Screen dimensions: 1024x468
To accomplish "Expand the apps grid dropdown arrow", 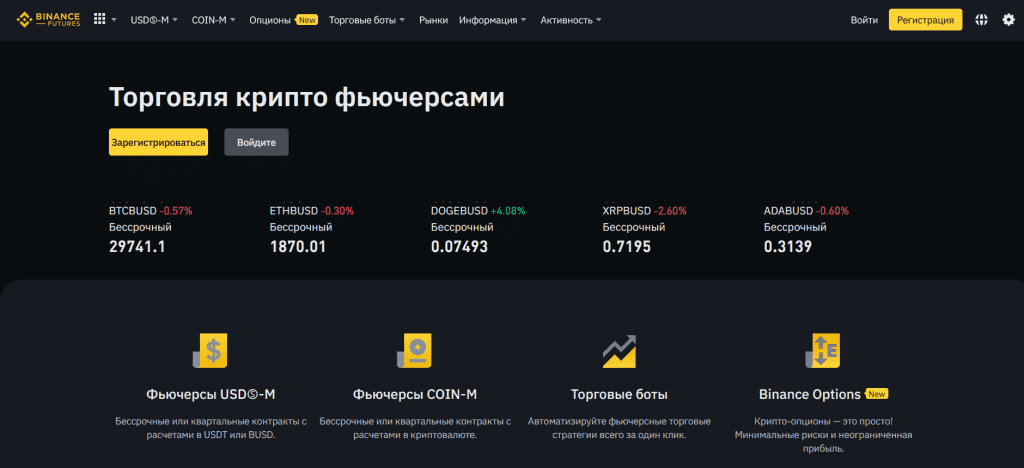I will coord(114,20).
